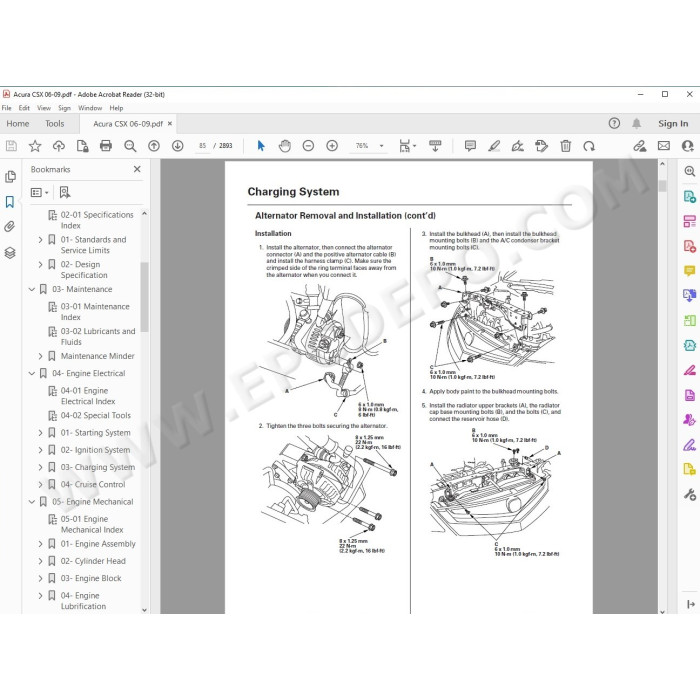The height and width of the screenshot is (700, 700).
Task: Close the Acura CSX 06-09.pdf tab
Action: pos(170,124)
